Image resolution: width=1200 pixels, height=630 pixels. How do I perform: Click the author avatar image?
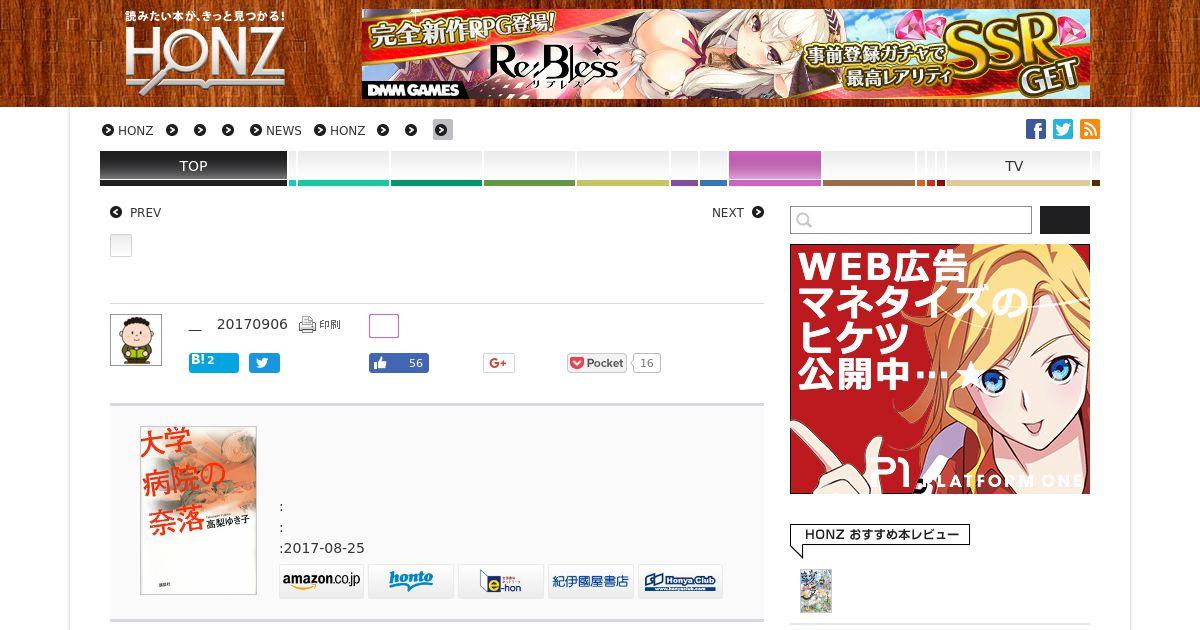136,340
